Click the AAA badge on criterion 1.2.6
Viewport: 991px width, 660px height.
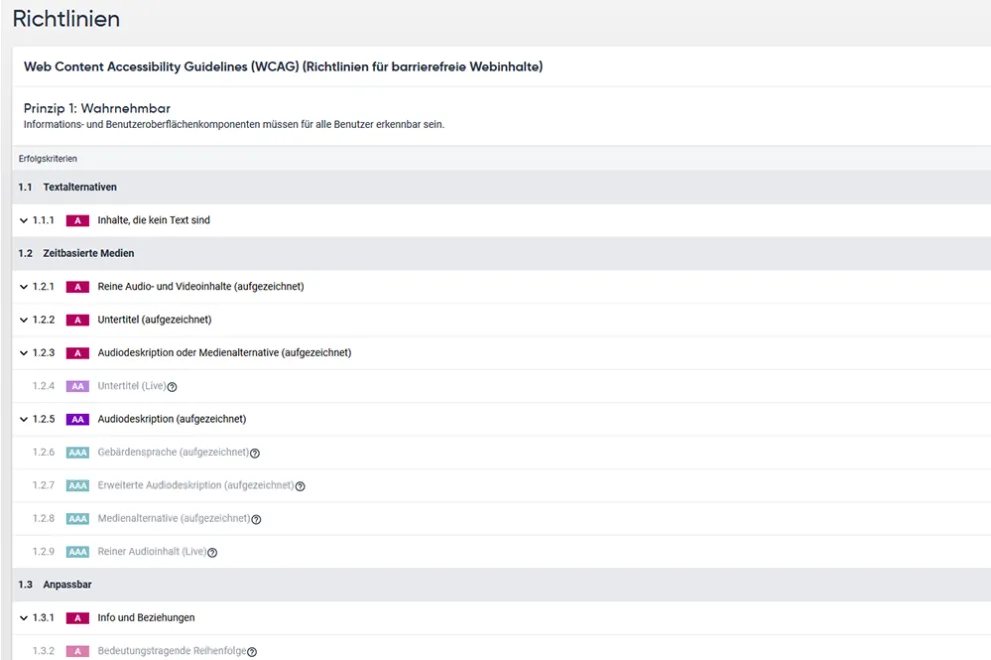(x=77, y=452)
